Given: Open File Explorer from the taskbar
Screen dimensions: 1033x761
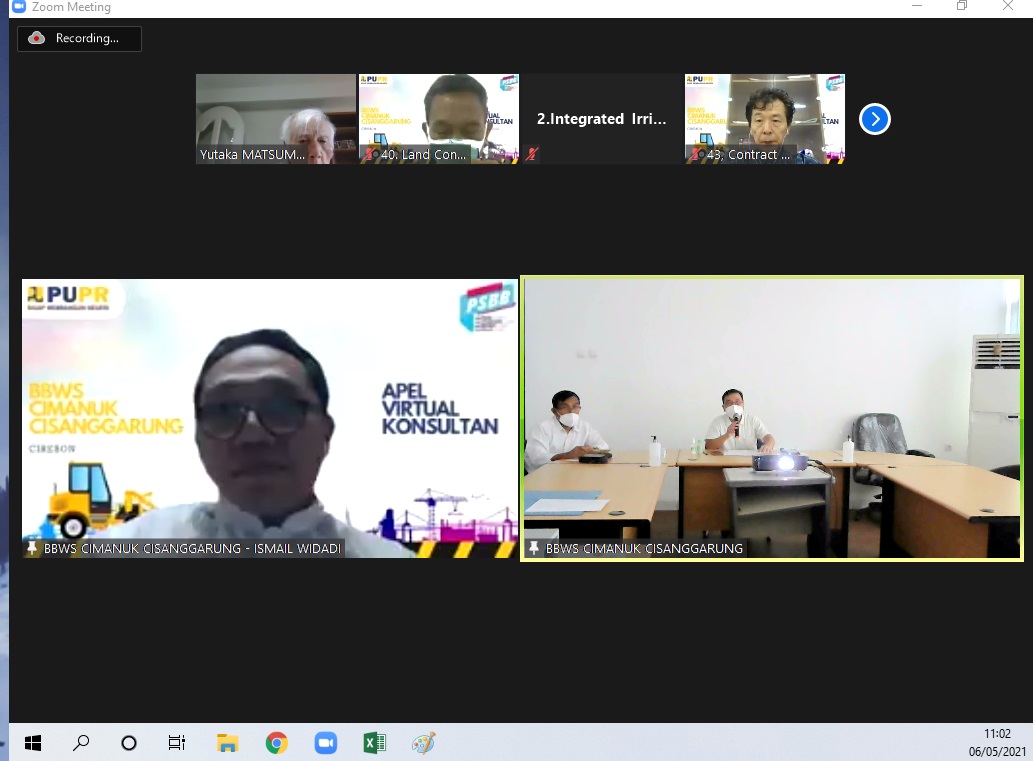Looking at the screenshot, I should coord(227,743).
